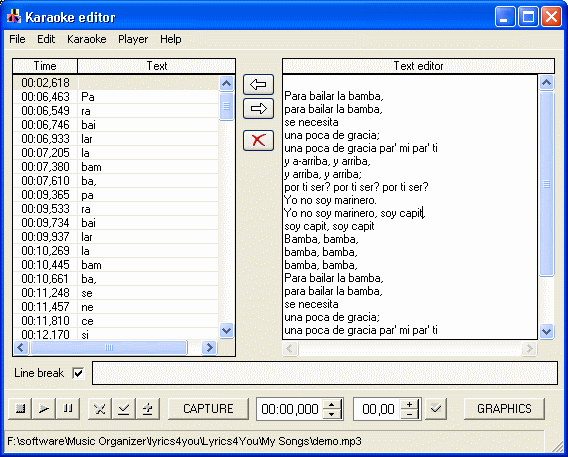Click the cross-mark toolbar icon
This screenshot has height=457, width=568.
(x=100, y=409)
